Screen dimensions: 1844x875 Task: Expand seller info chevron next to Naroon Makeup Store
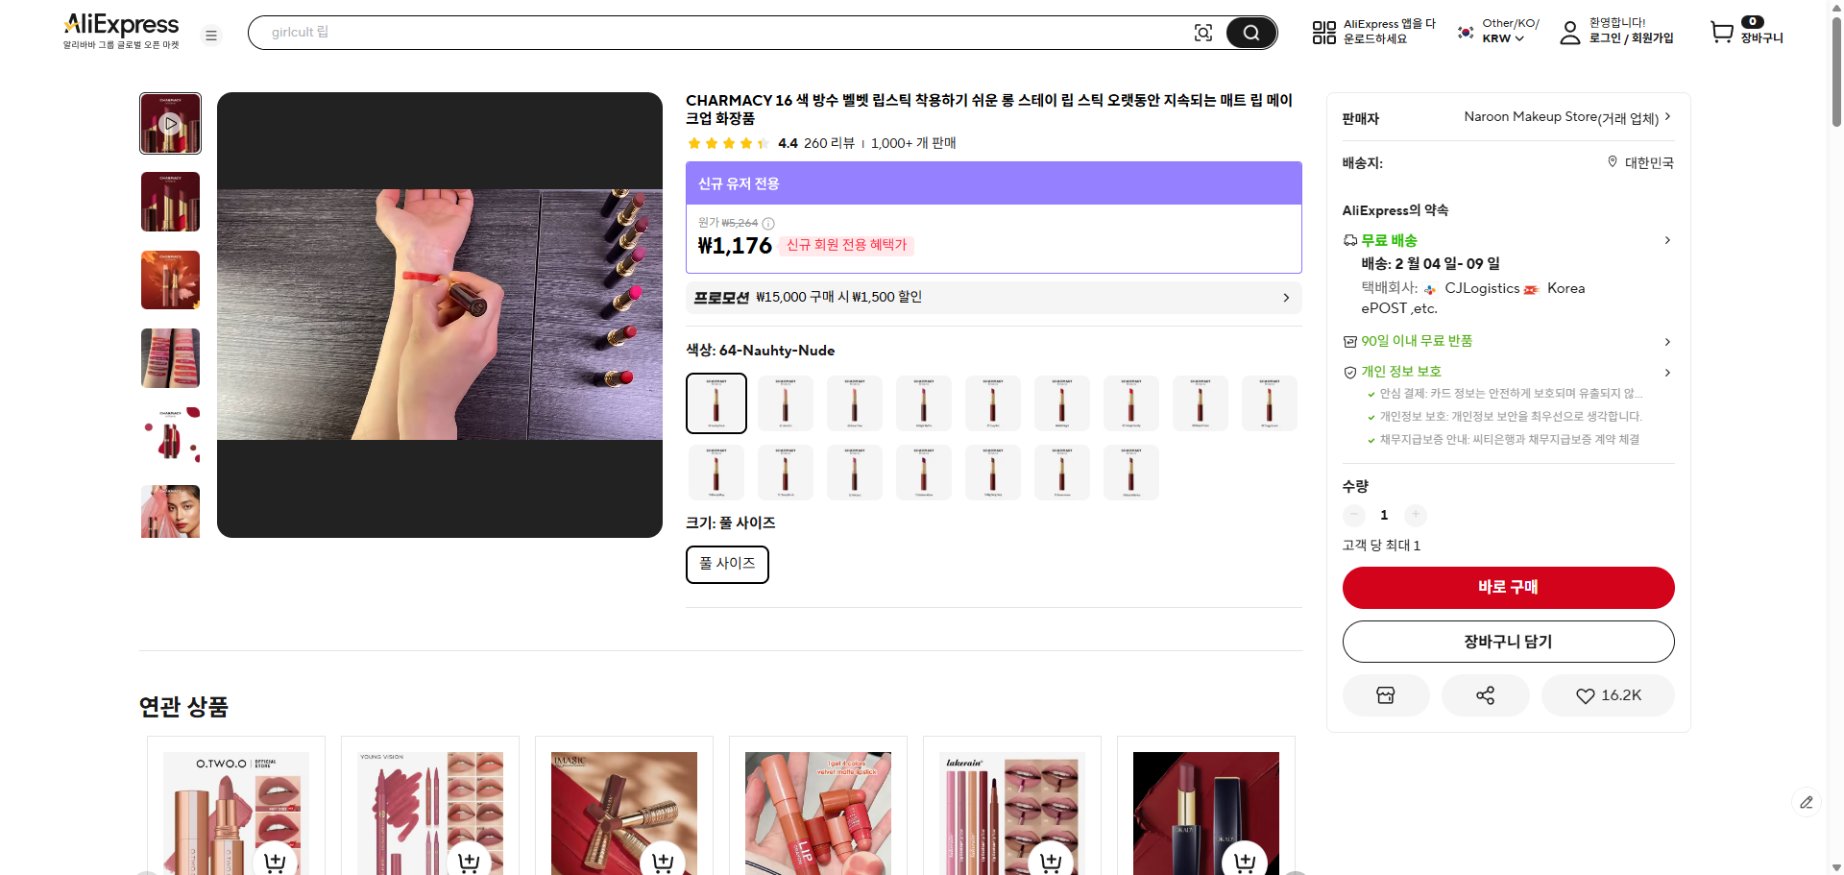coord(1668,117)
